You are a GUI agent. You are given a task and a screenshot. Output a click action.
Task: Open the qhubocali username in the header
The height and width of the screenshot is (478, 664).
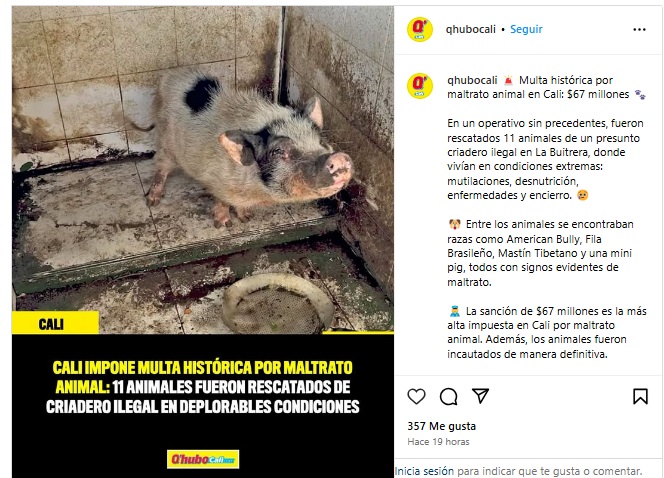[470, 29]
